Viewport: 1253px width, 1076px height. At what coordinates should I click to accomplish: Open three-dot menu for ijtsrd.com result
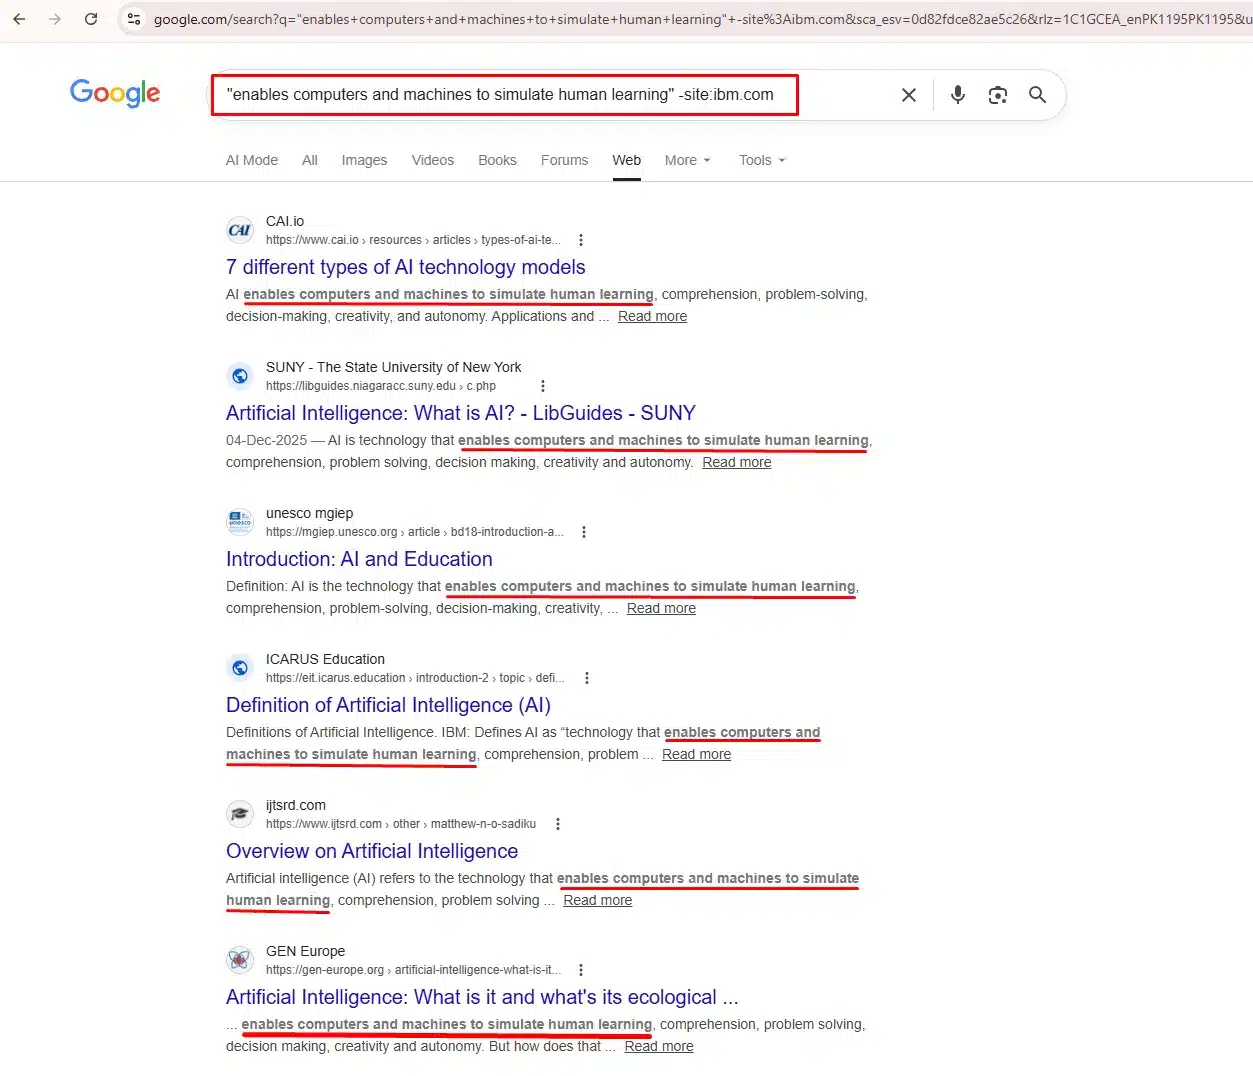(x=558, y=824)
